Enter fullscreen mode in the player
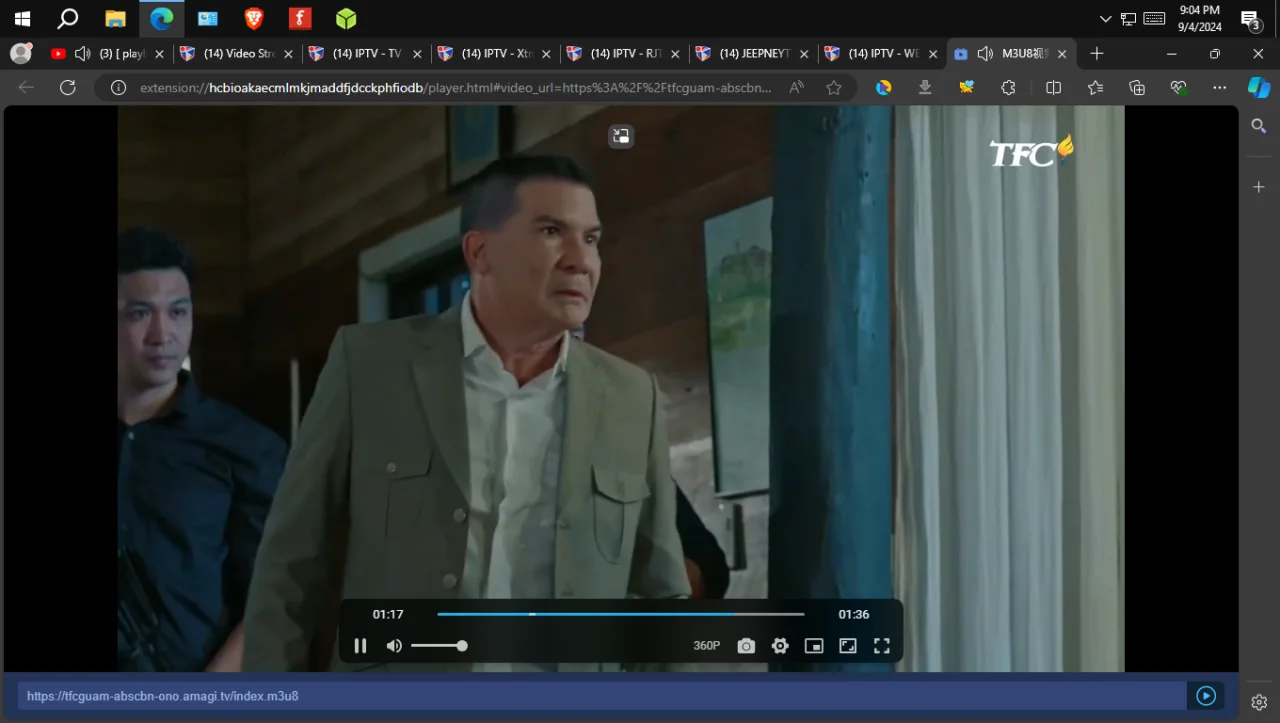1280x723 pixels. click(x=882, y=646)
